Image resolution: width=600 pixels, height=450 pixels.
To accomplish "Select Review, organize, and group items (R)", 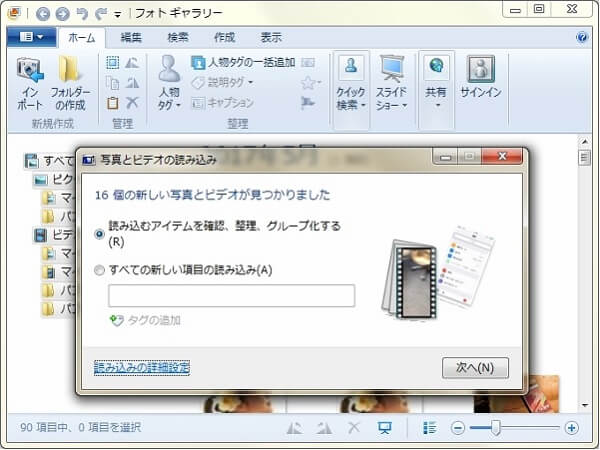I will 99,233.
